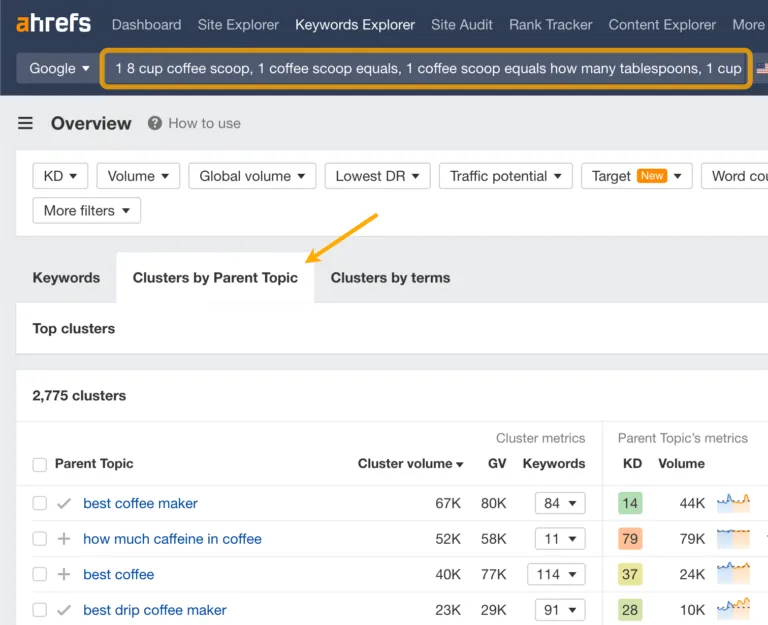Image resolution: width=768 pixels, height=625 pixels.
Task: Click the 67K cluster volume cell
Action: (x=448, y=503)
